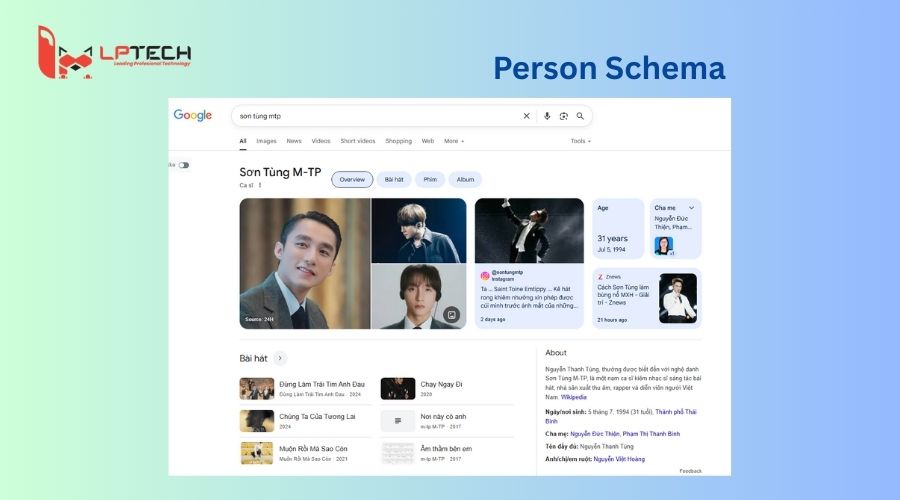Click the parent photo in Cha mẹ card
Image resolution: width=900 pixels, height=500 pixels.
[x=664, y=246]
